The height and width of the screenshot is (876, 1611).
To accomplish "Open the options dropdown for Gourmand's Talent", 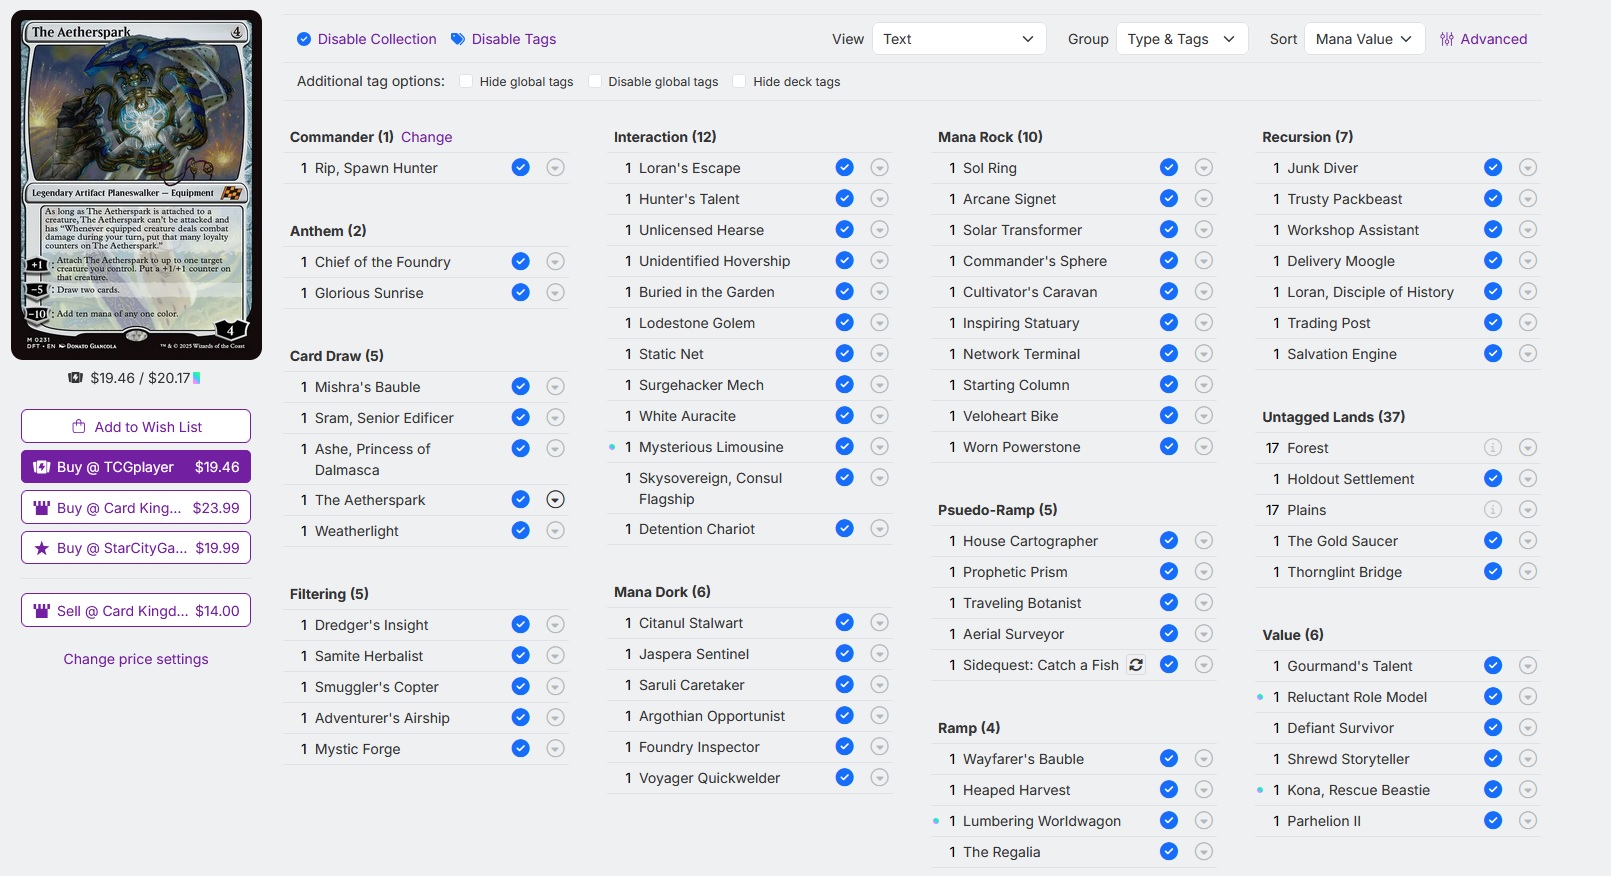I will click(x=1528, y=666).
